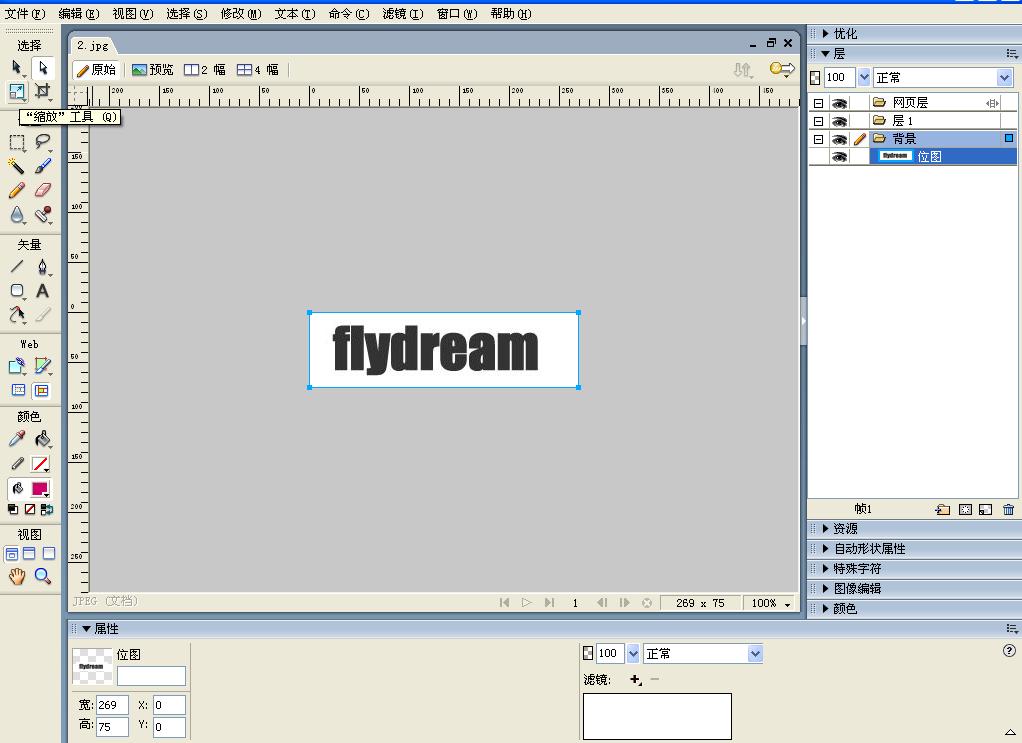Screen dimensions: 1022x743
Task: Expand the 优化 panel
Action: click(x=826, y=33)
